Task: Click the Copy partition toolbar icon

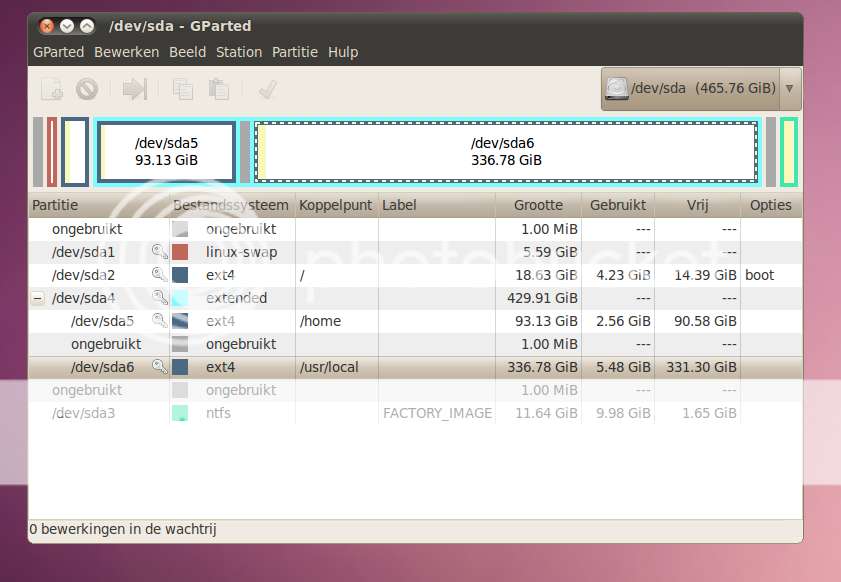Action: [182, 90]
